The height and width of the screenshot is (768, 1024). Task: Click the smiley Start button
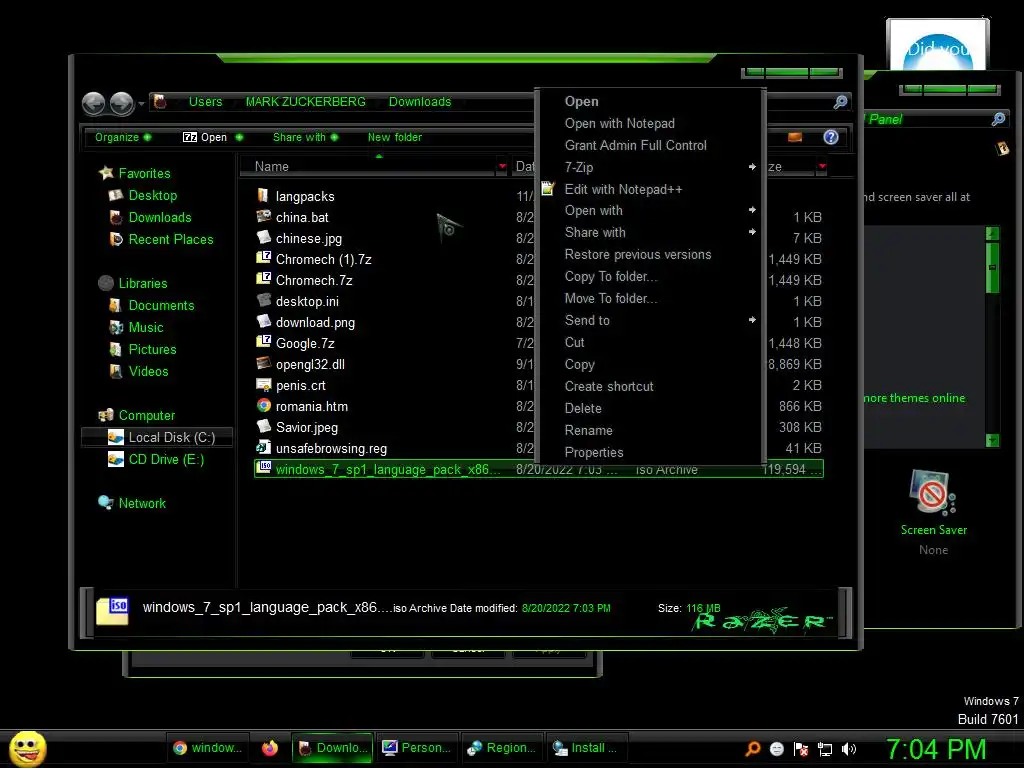(x=27, y=748)
